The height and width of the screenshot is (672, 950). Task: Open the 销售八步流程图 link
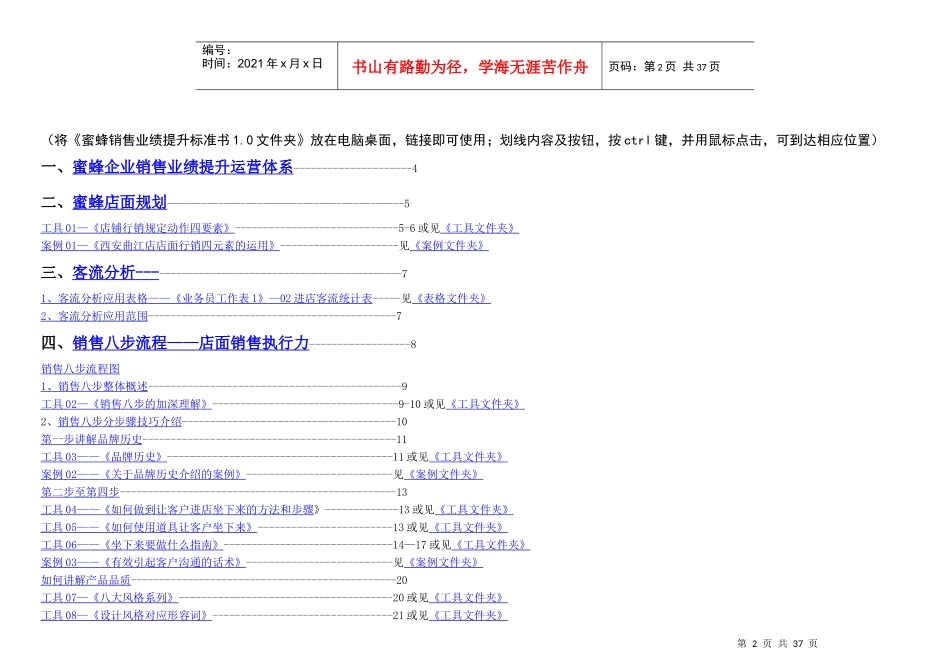tap(81, 369)
